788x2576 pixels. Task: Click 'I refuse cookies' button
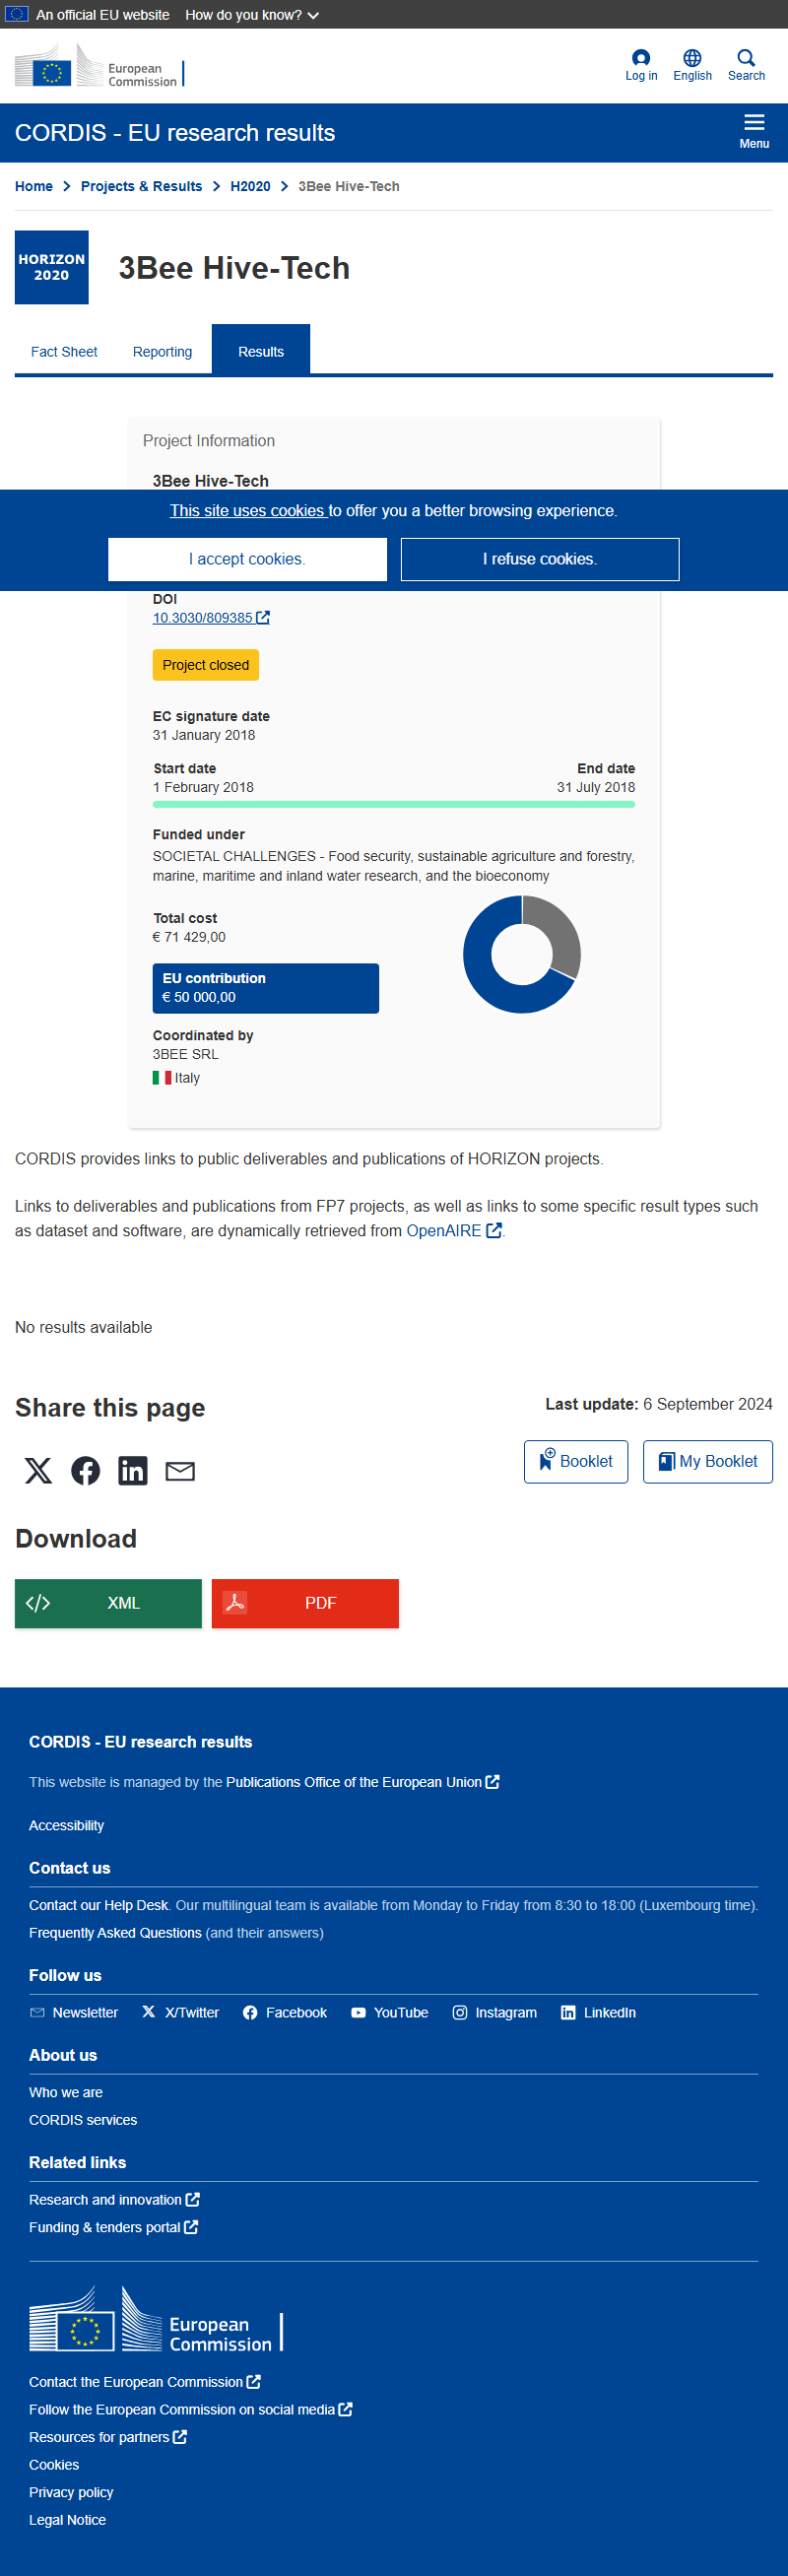point(540,559)
